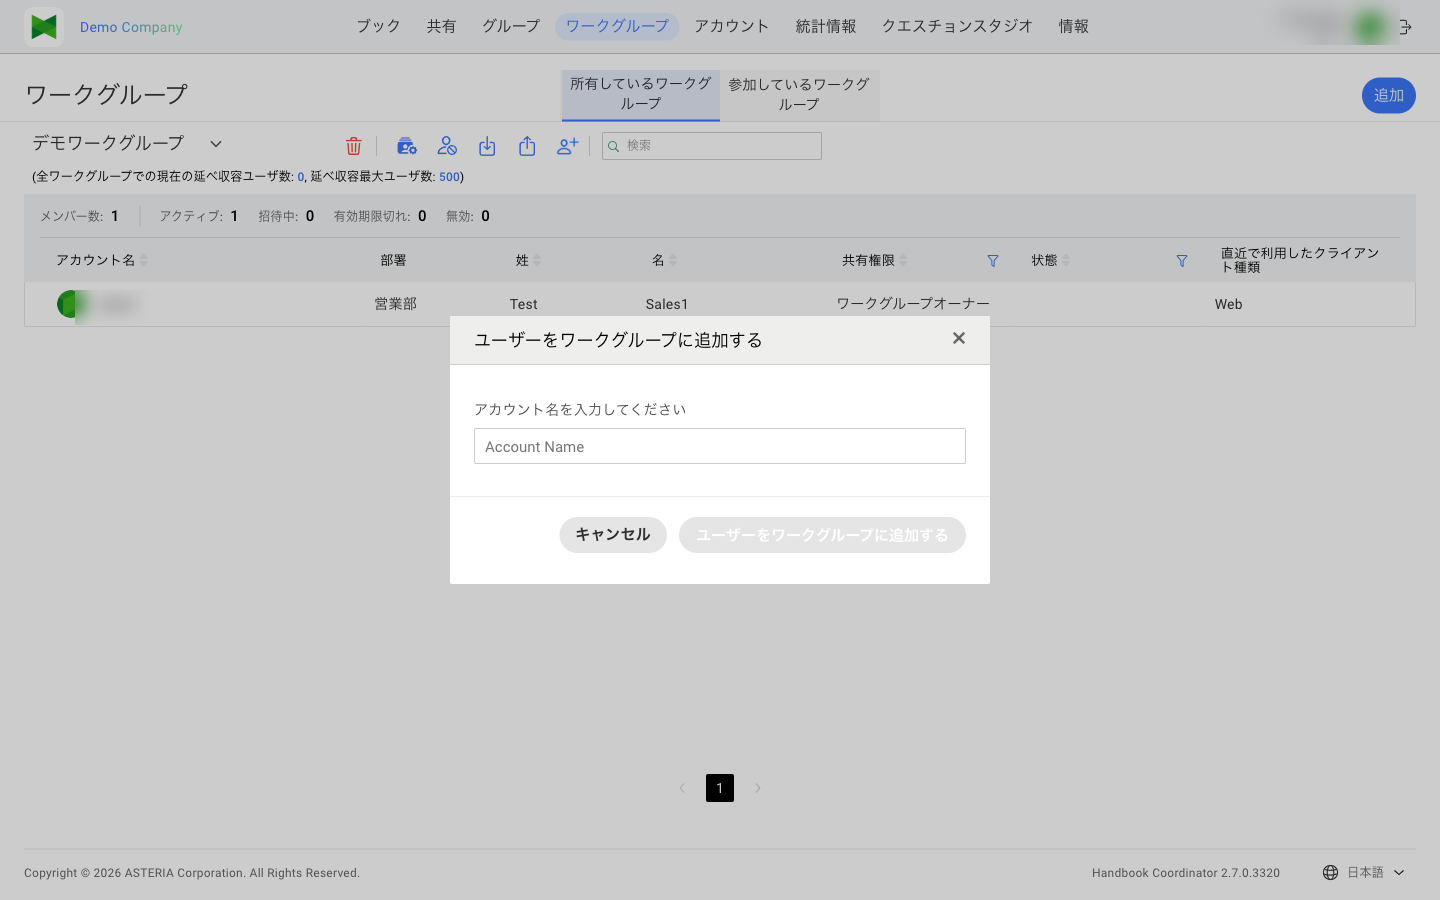Click the add user plus icon
Image resolution: width=1440 pixels, height=900 pixels.
coord(567,146)
